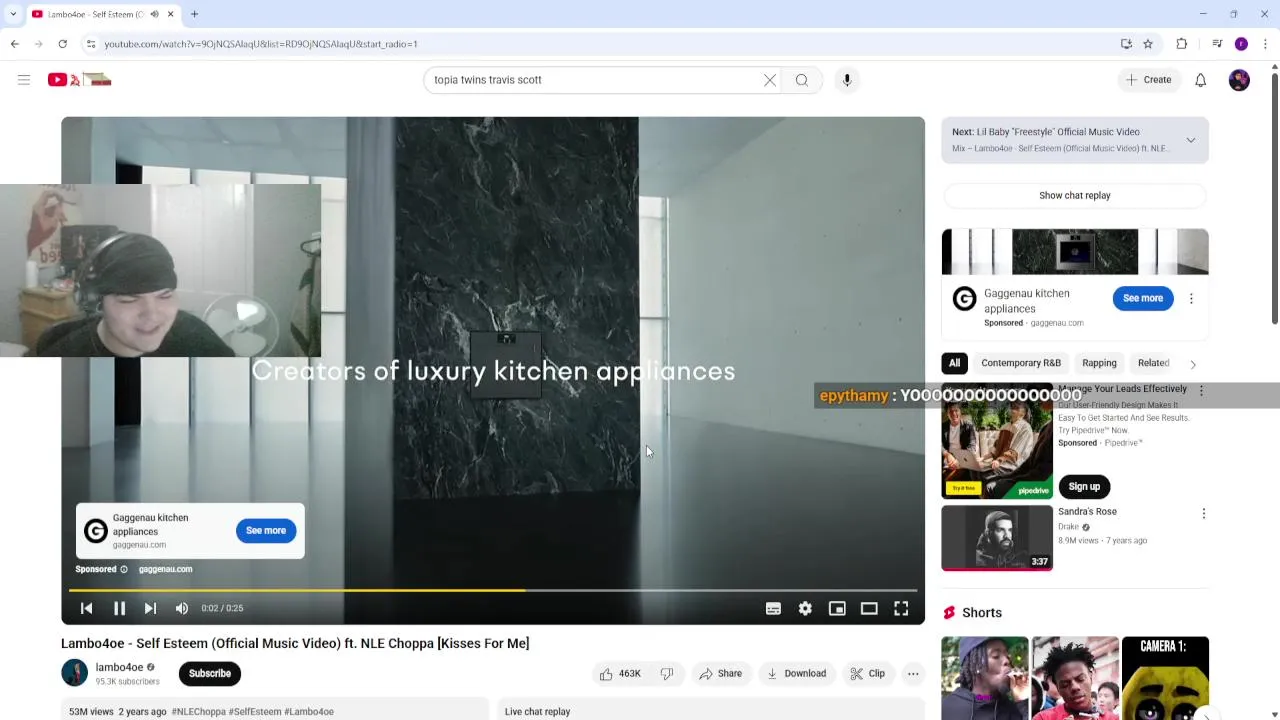Image resolution: width=1280 pixels, height=720 pixels.
Task: Open Sandra's Rose video options menu
Action: tap(1203, 514)
